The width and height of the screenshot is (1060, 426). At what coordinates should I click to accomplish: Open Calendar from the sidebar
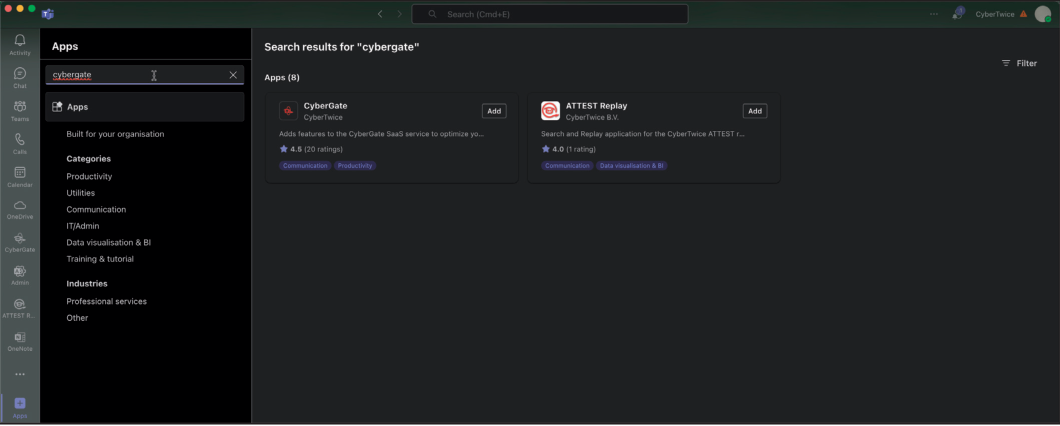point(20,177)
